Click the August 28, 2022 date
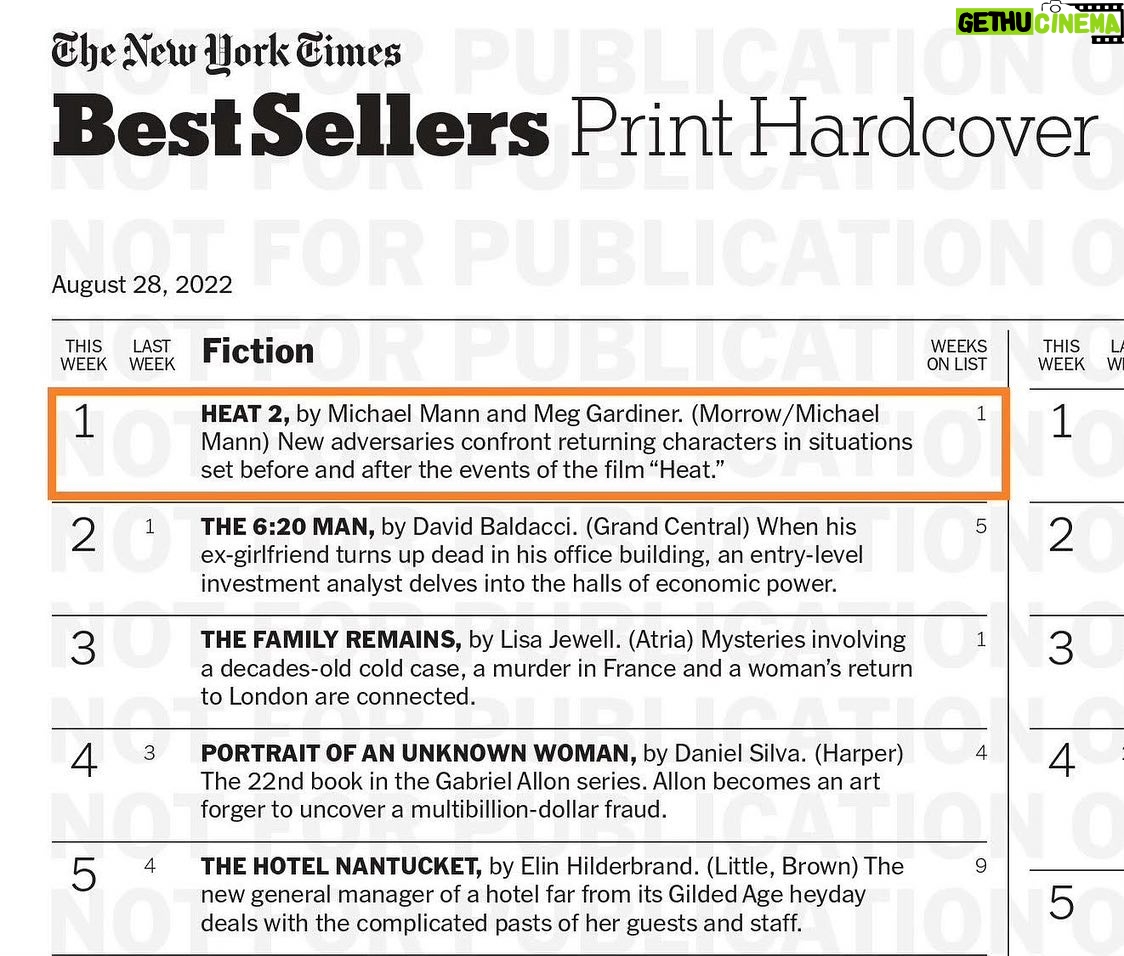Image resolution: width=1124 pixels, height=956 pixels. pyautogui.click(x=142, y=285)
